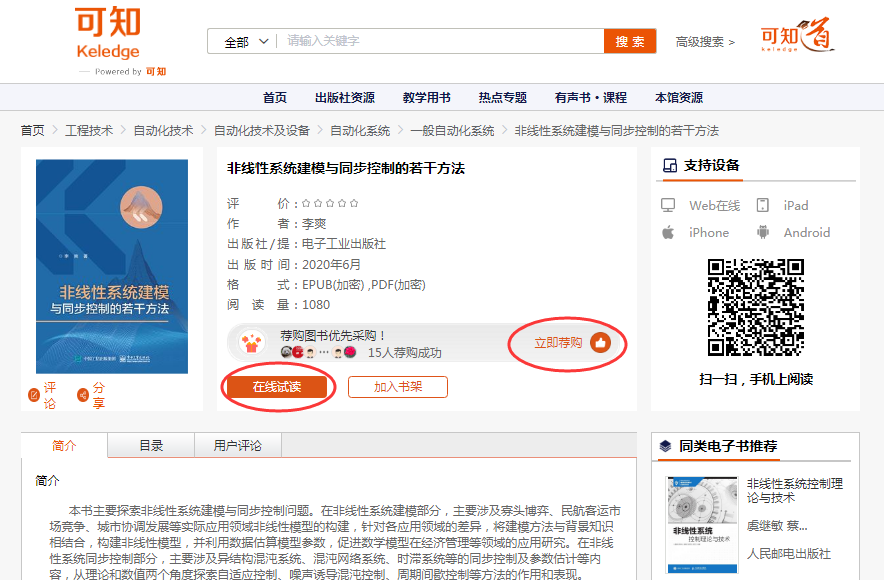Click the thumbs-up recommend icon
Screen dimensions: 884x580
coord(600,343)
